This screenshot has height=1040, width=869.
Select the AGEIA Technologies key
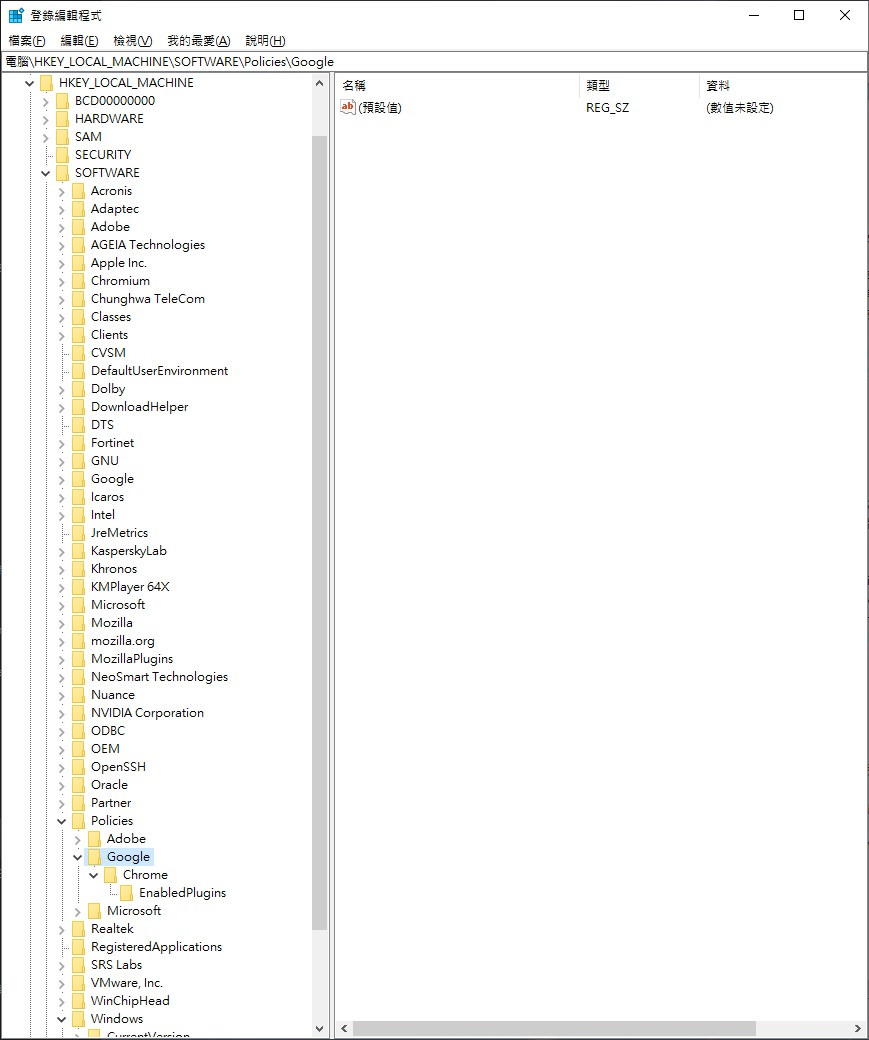click(x=148, y=245)
